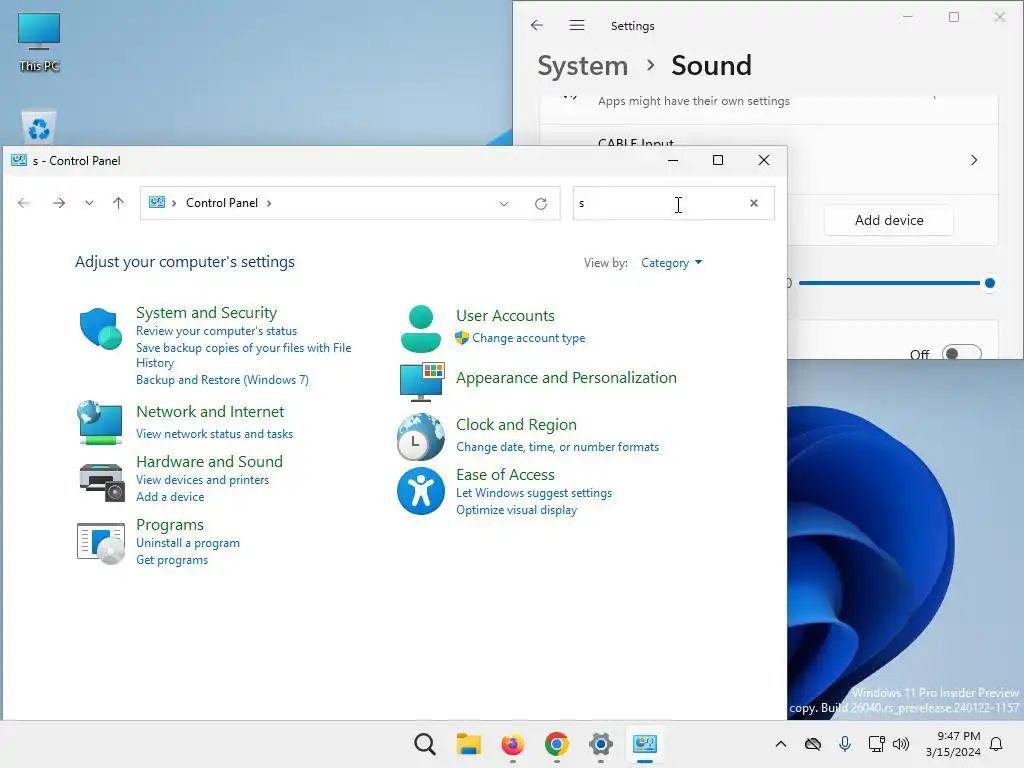Launch Firefox from the taskbar
This screenshot has width=1024, height=768.
(x=513, y=744)
